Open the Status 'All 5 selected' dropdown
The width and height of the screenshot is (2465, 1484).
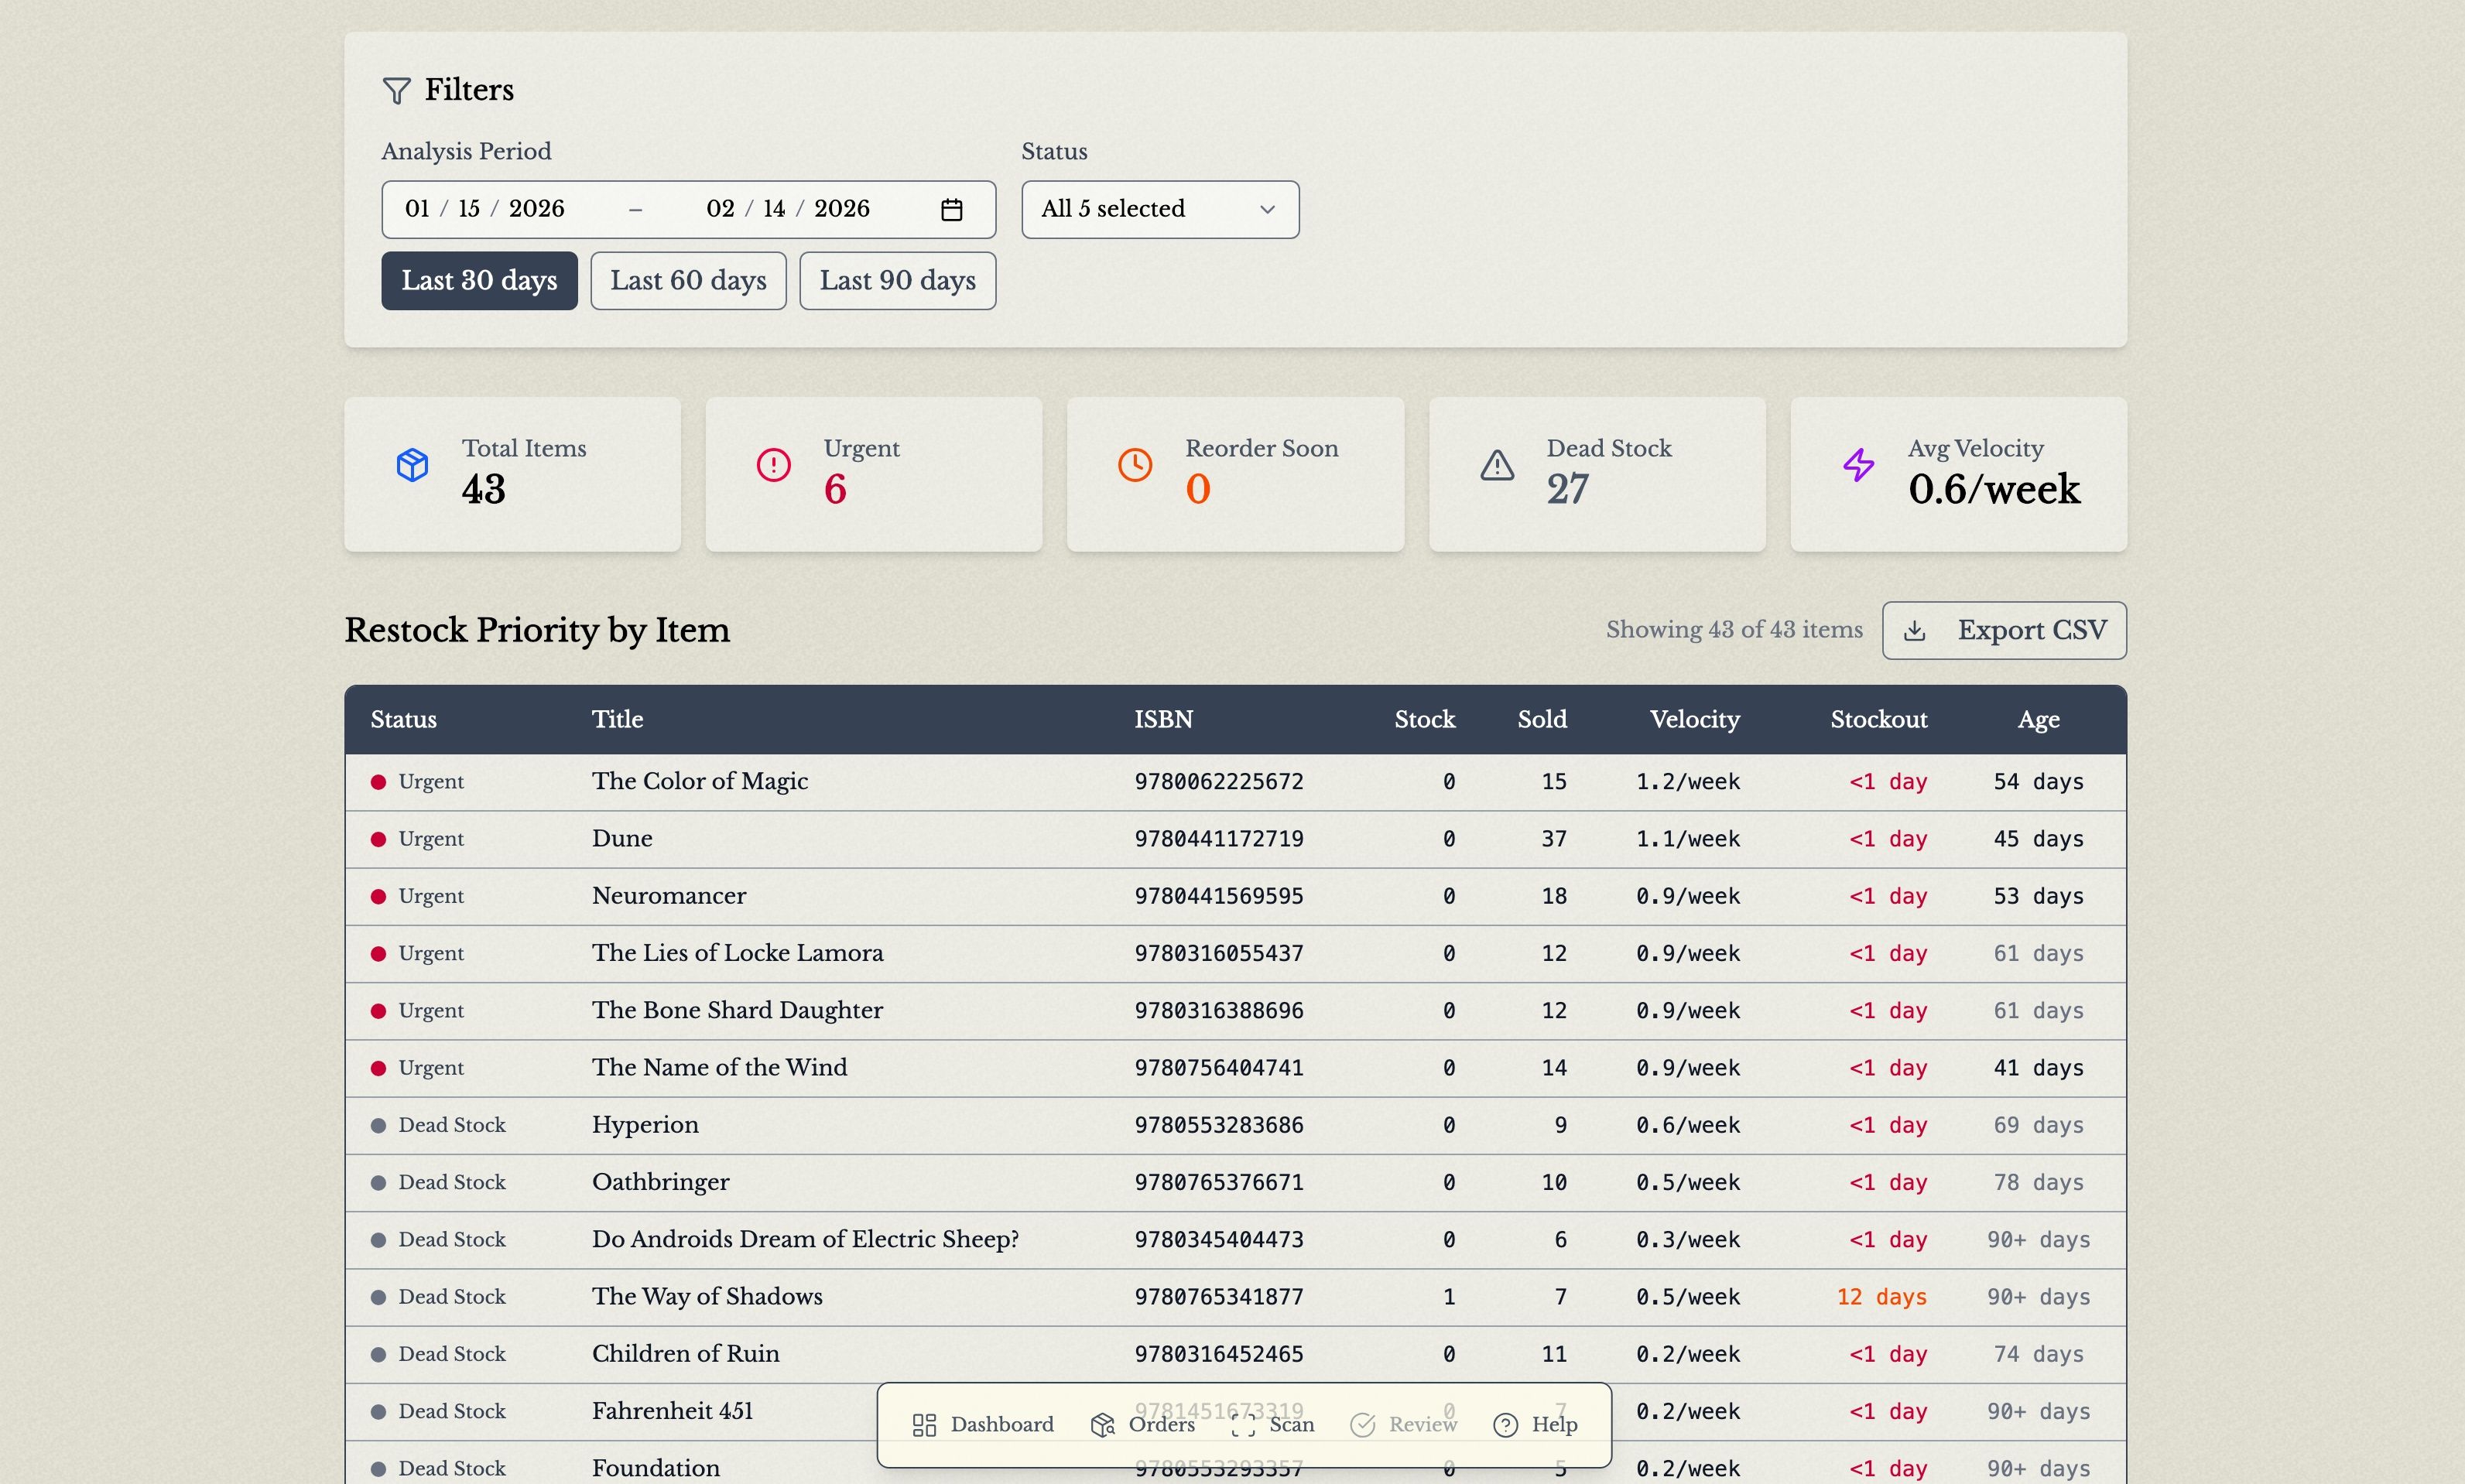[1159, 209]
